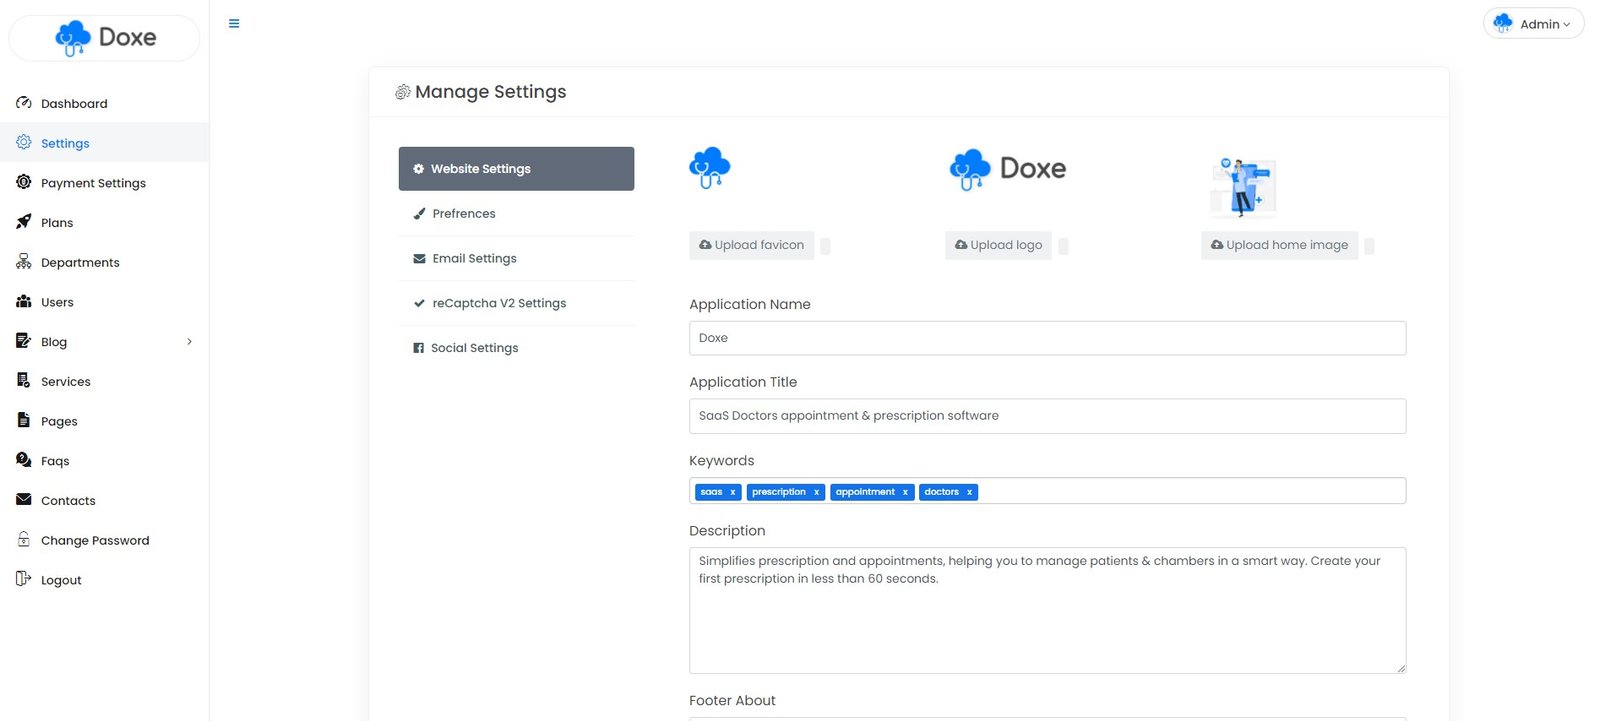Click the Departments hierarchy icon
Image resolution: width=1600 pixels, height=721 pixels.
coord(24,262)
